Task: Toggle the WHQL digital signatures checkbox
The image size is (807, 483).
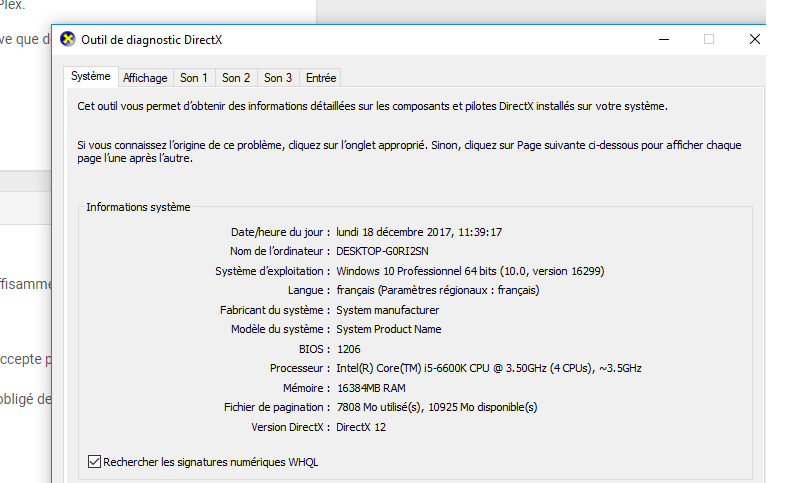Action: pos(95,462)
